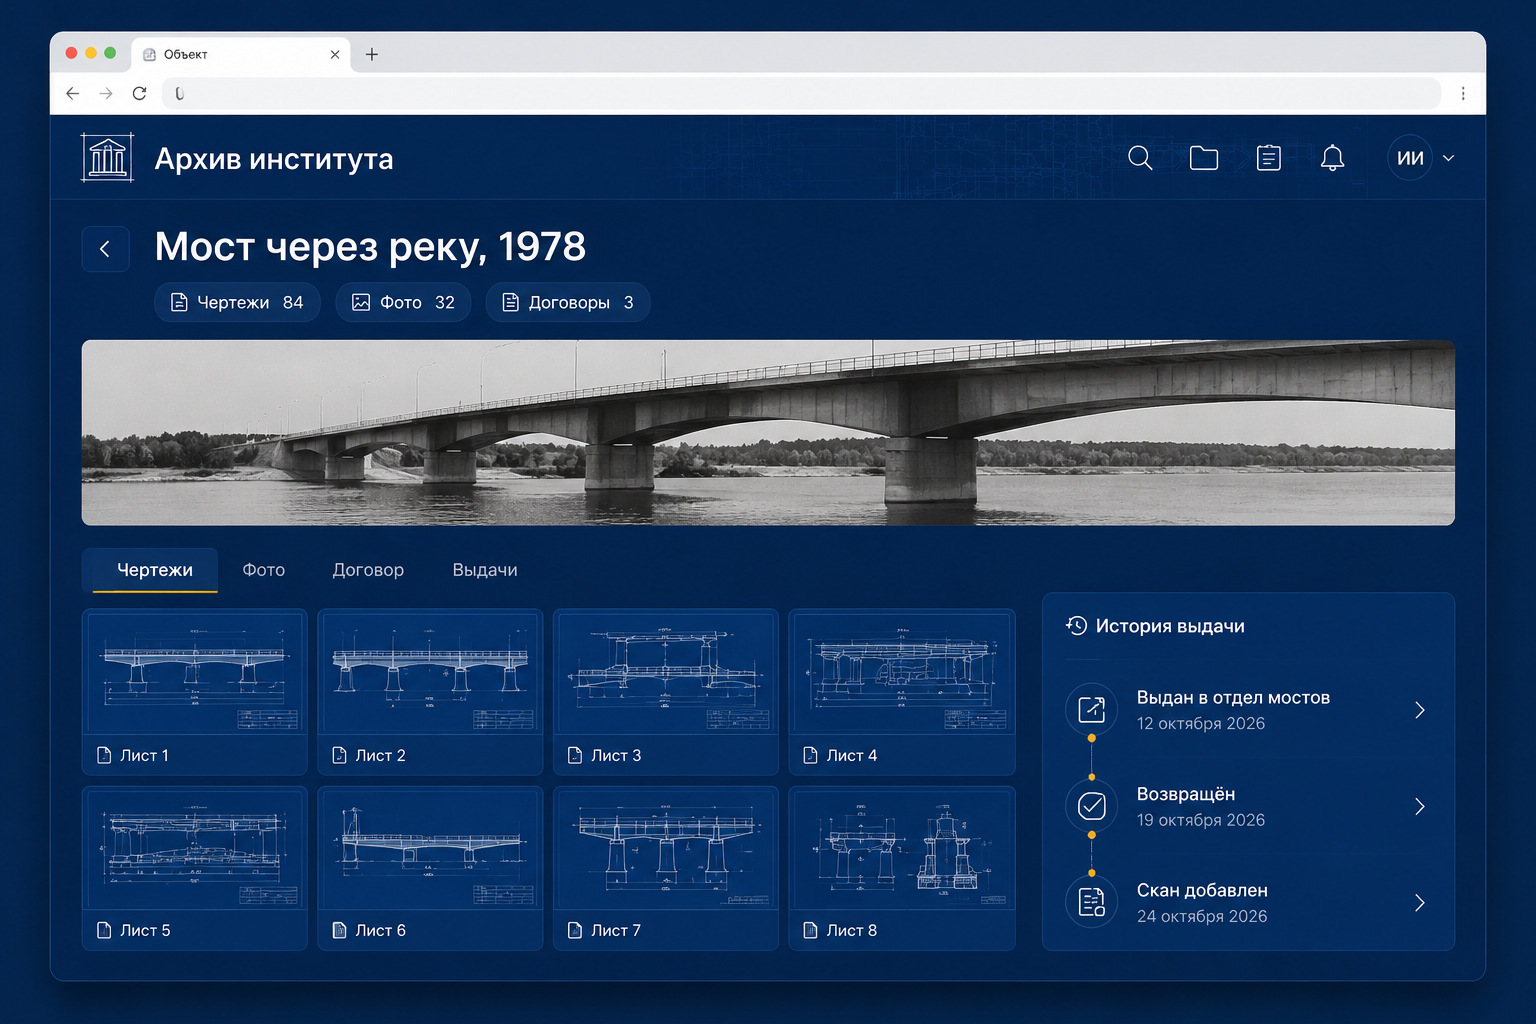Switch to the Фото tab
Image resolution: width=1536 pixels, height=1024 pixels.
(264, 570)
